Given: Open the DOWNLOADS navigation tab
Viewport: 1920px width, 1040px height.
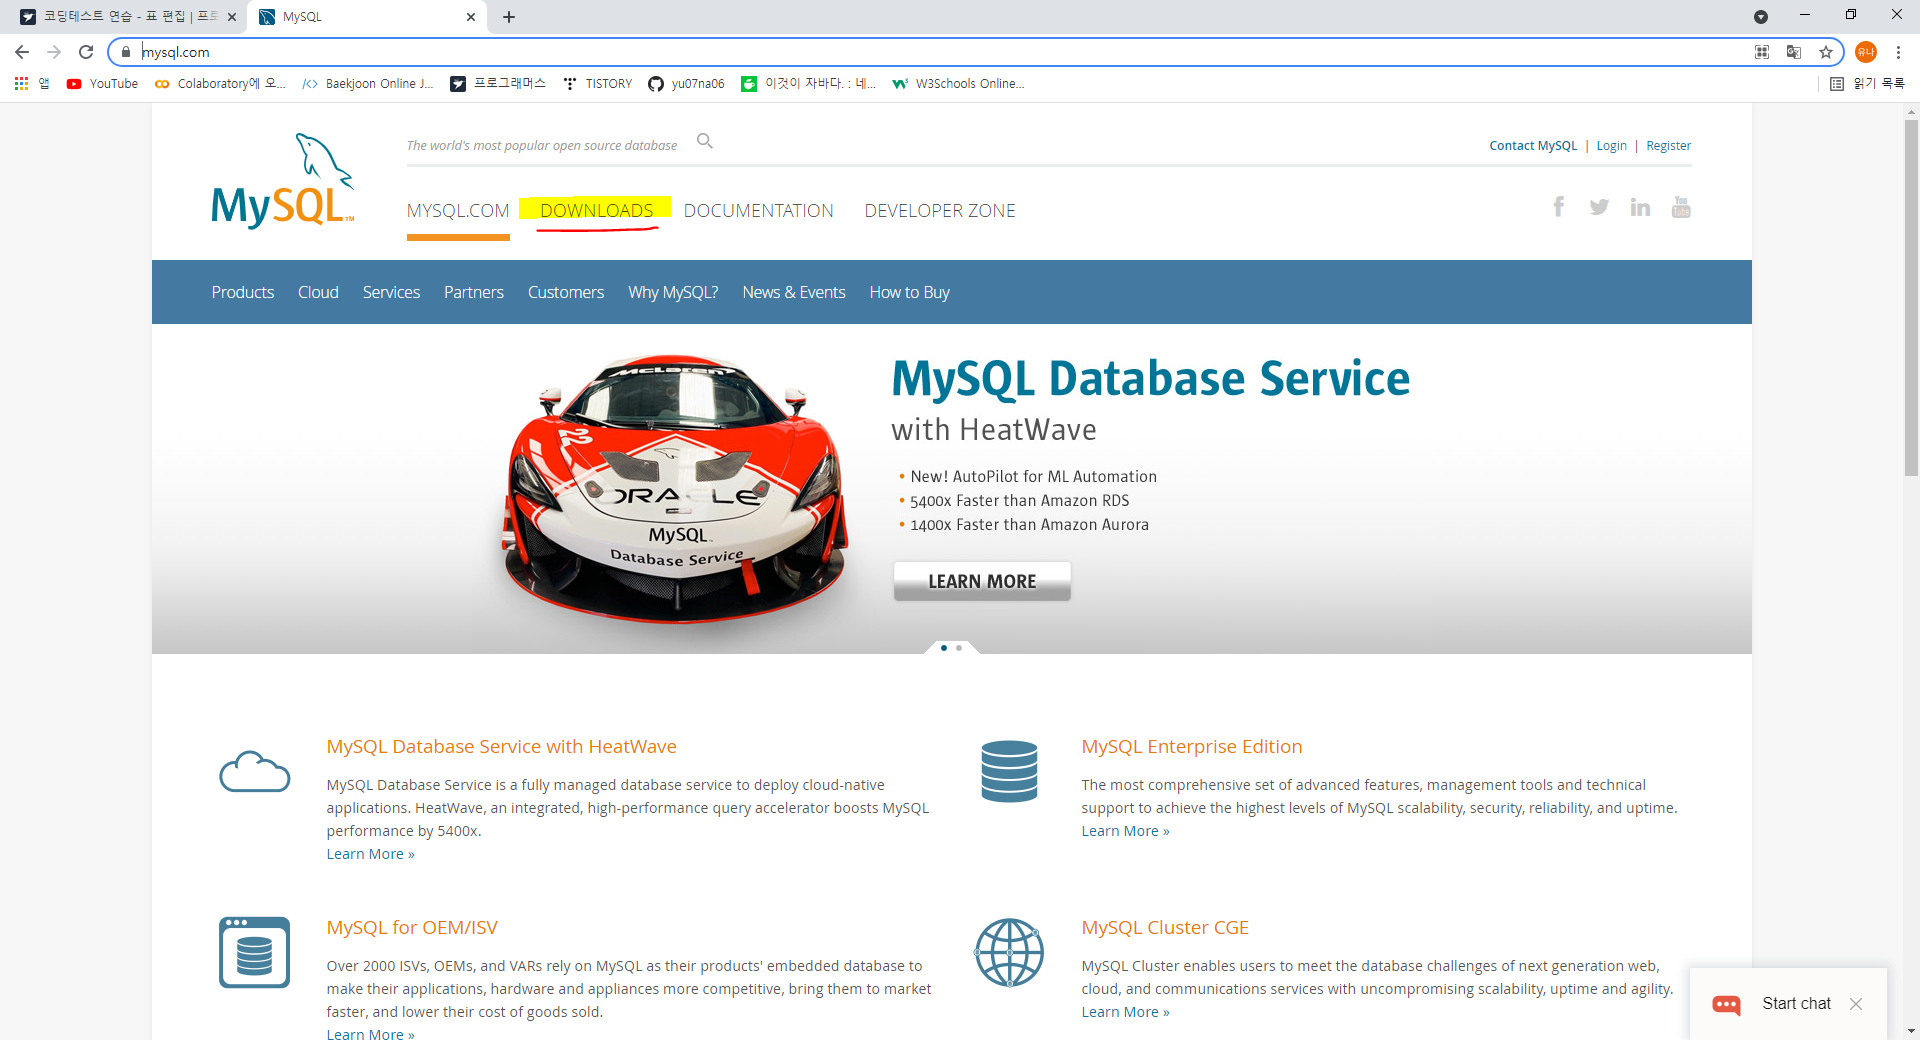Looking at the screenshot, I should (597, 211).
